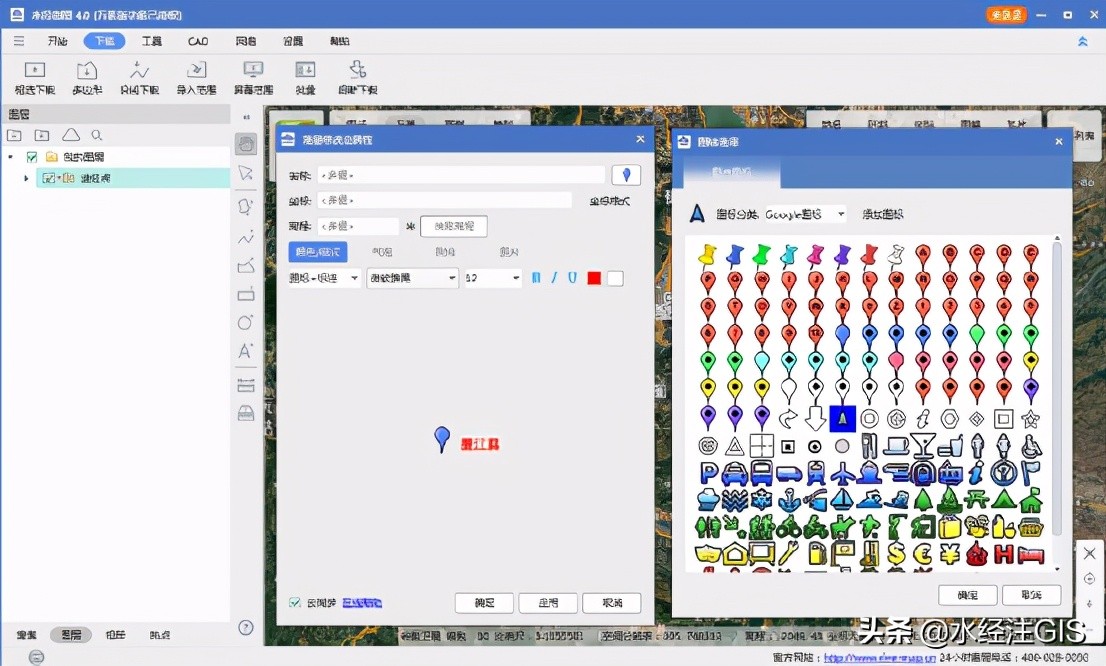Select the anchor symbol in icon picker
Viewport: 1106px width, 666px height.
point(789,500)
